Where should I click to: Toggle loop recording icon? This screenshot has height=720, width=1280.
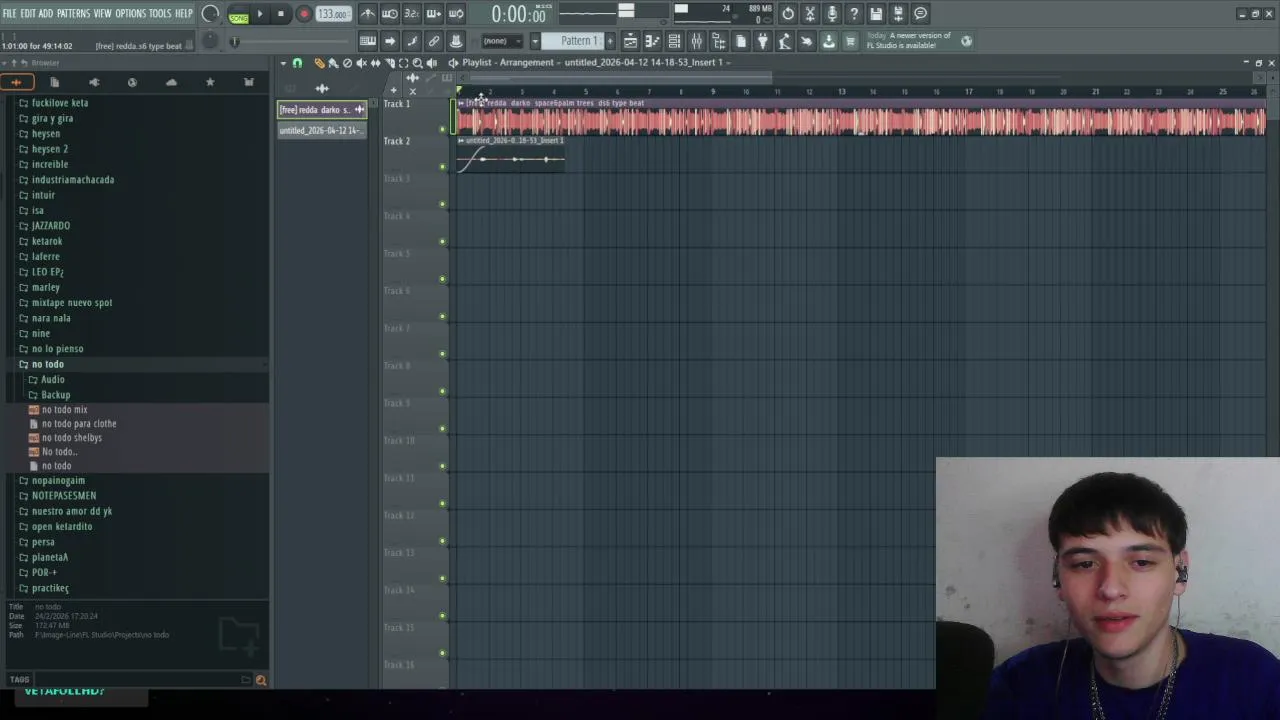456,14
